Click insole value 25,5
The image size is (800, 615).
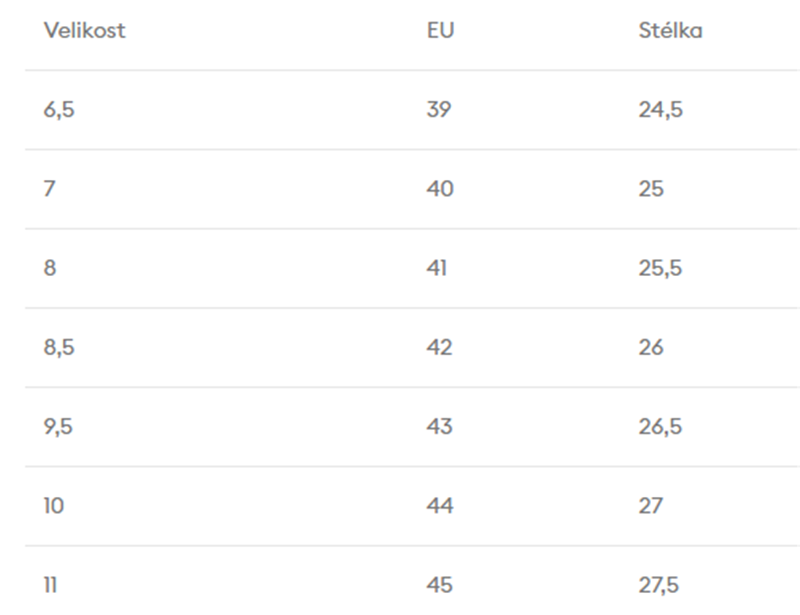[x=660, y=268]
